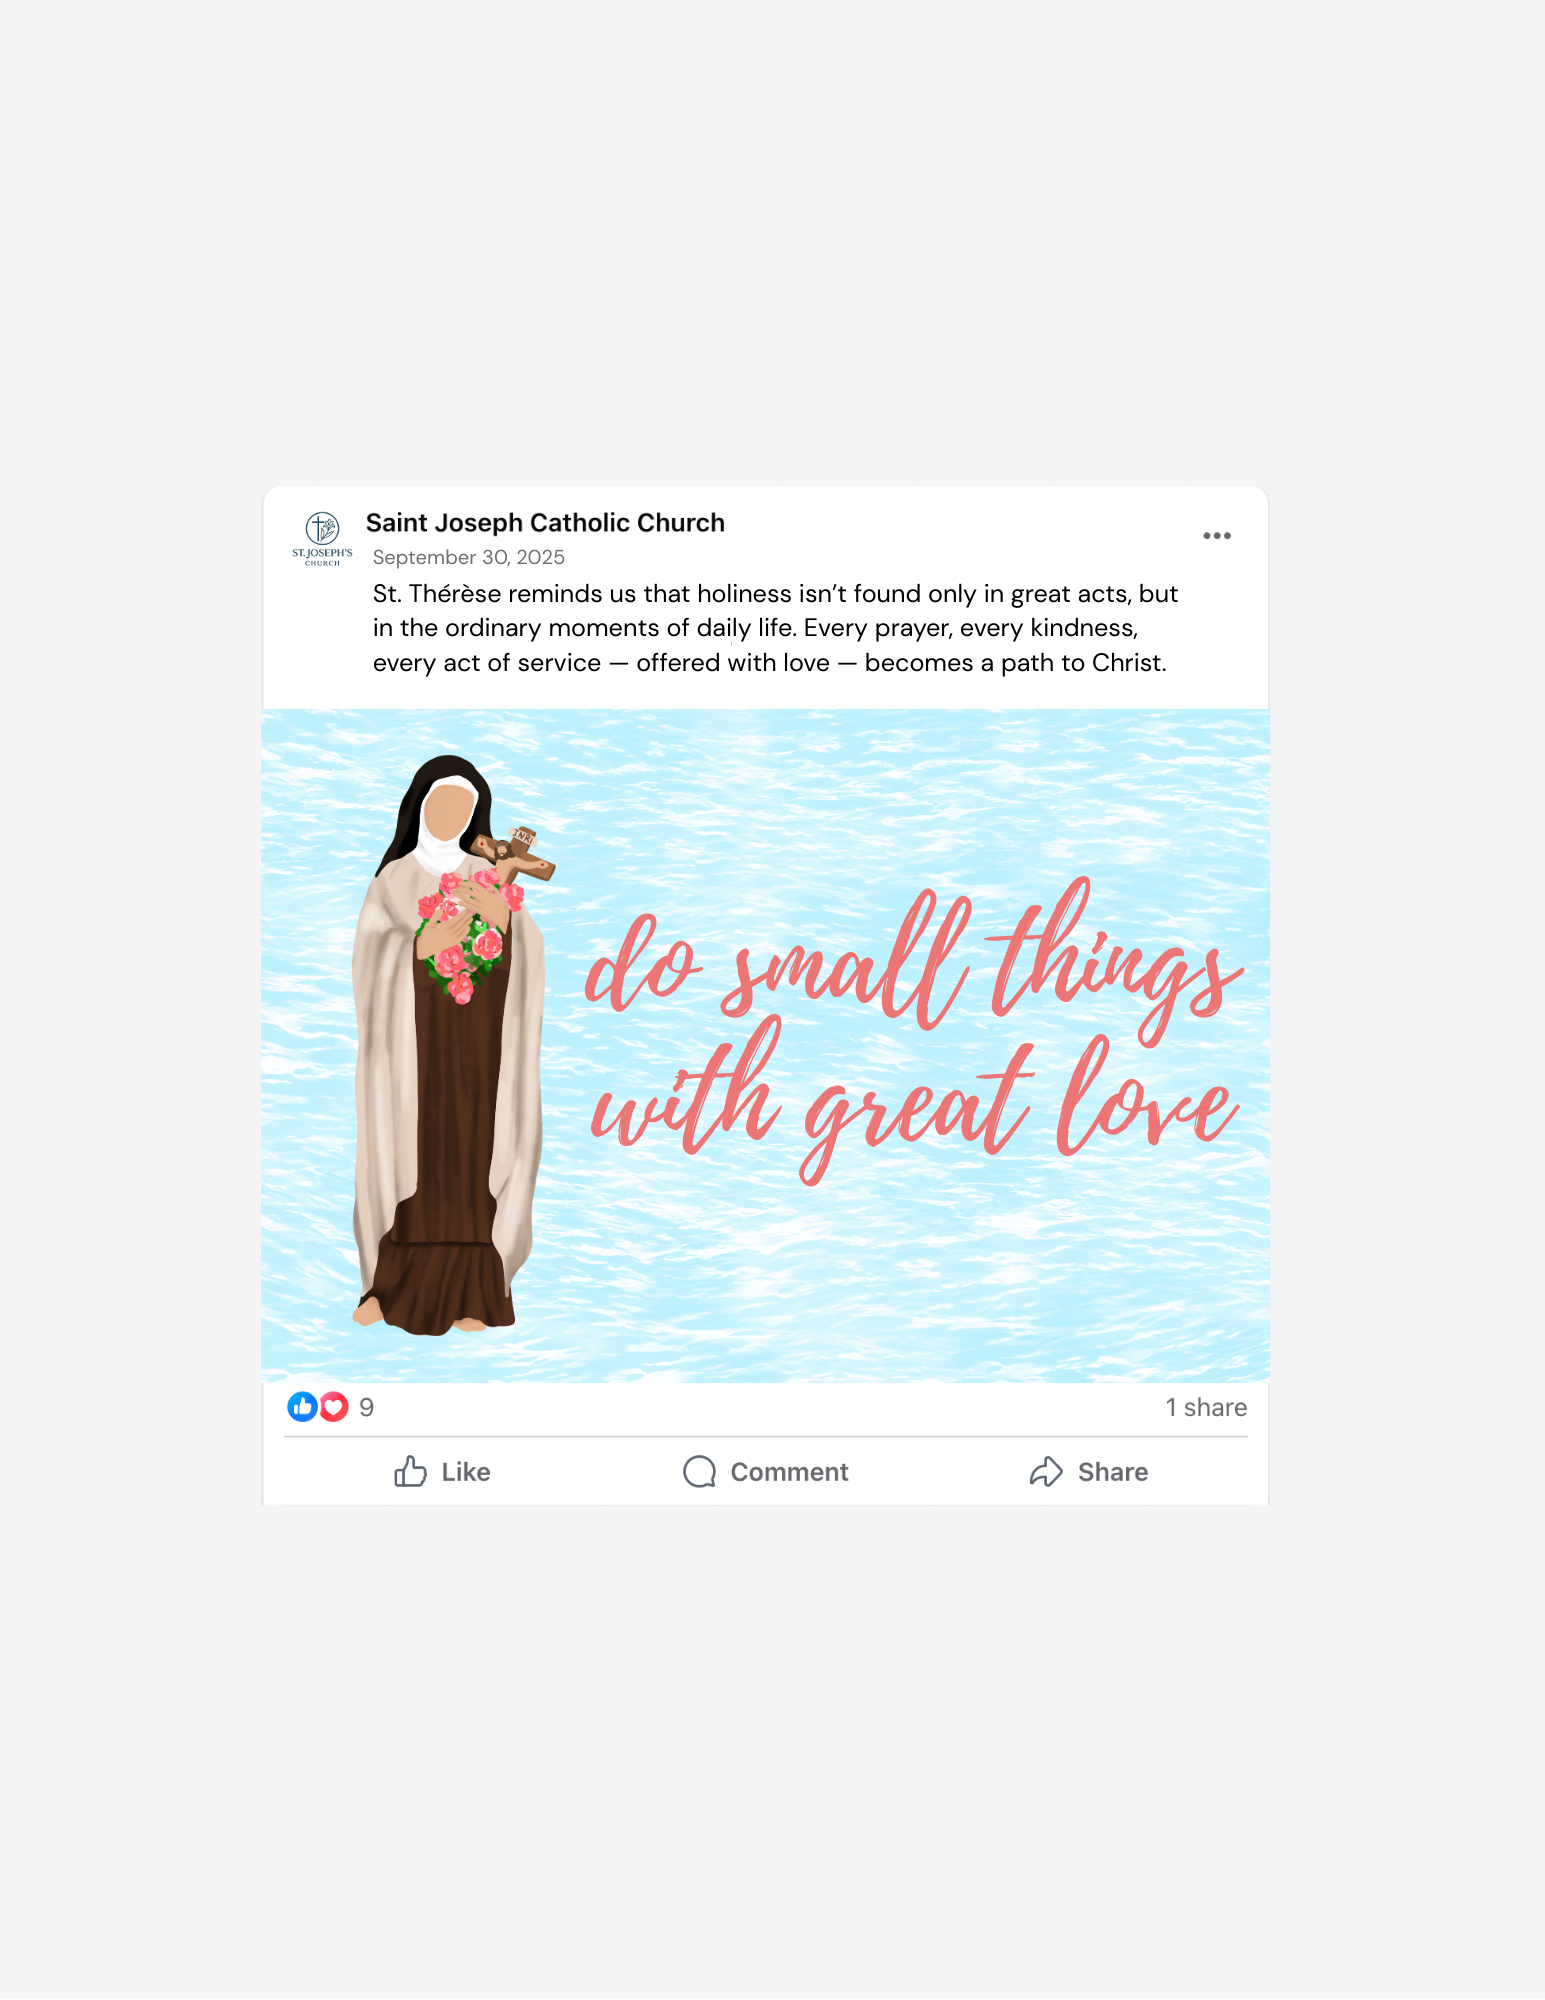This screenshot has height=2000, width=1545.
Task: Open Saint Joseph Catholic Church page link
Action: pos(545,523)
